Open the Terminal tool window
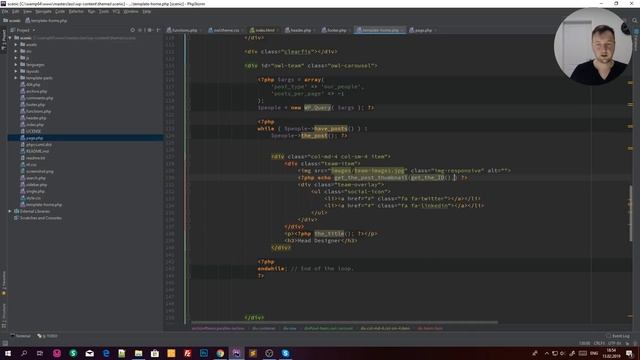Screen dimensions: 640x360 20,336
